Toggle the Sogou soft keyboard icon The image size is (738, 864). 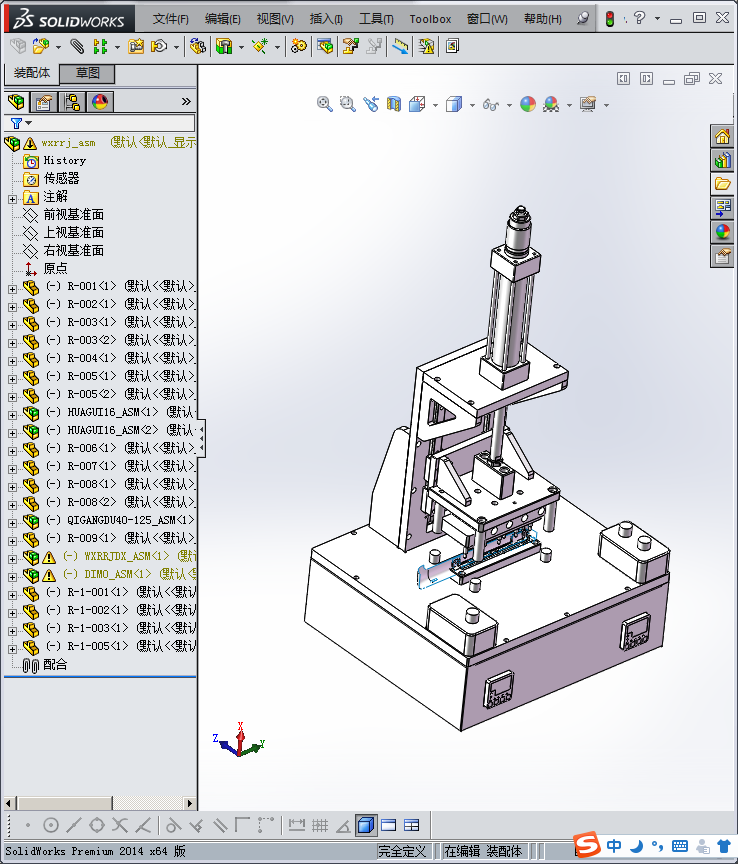click(x=680, y=846)
